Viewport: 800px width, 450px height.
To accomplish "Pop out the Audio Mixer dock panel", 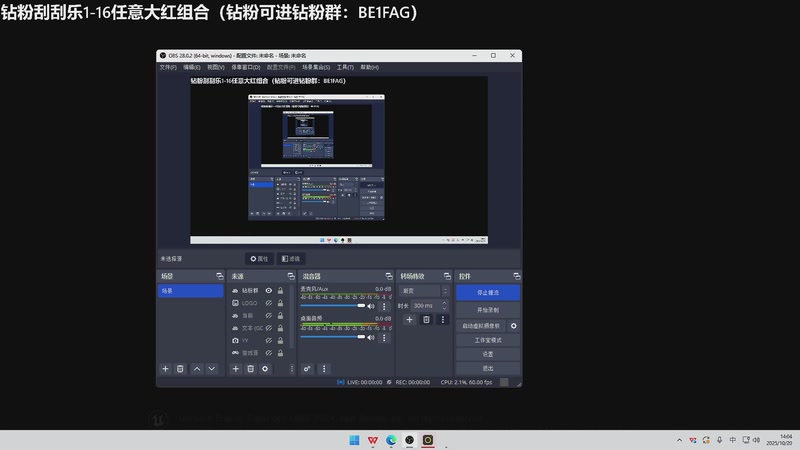I will 389,276.
